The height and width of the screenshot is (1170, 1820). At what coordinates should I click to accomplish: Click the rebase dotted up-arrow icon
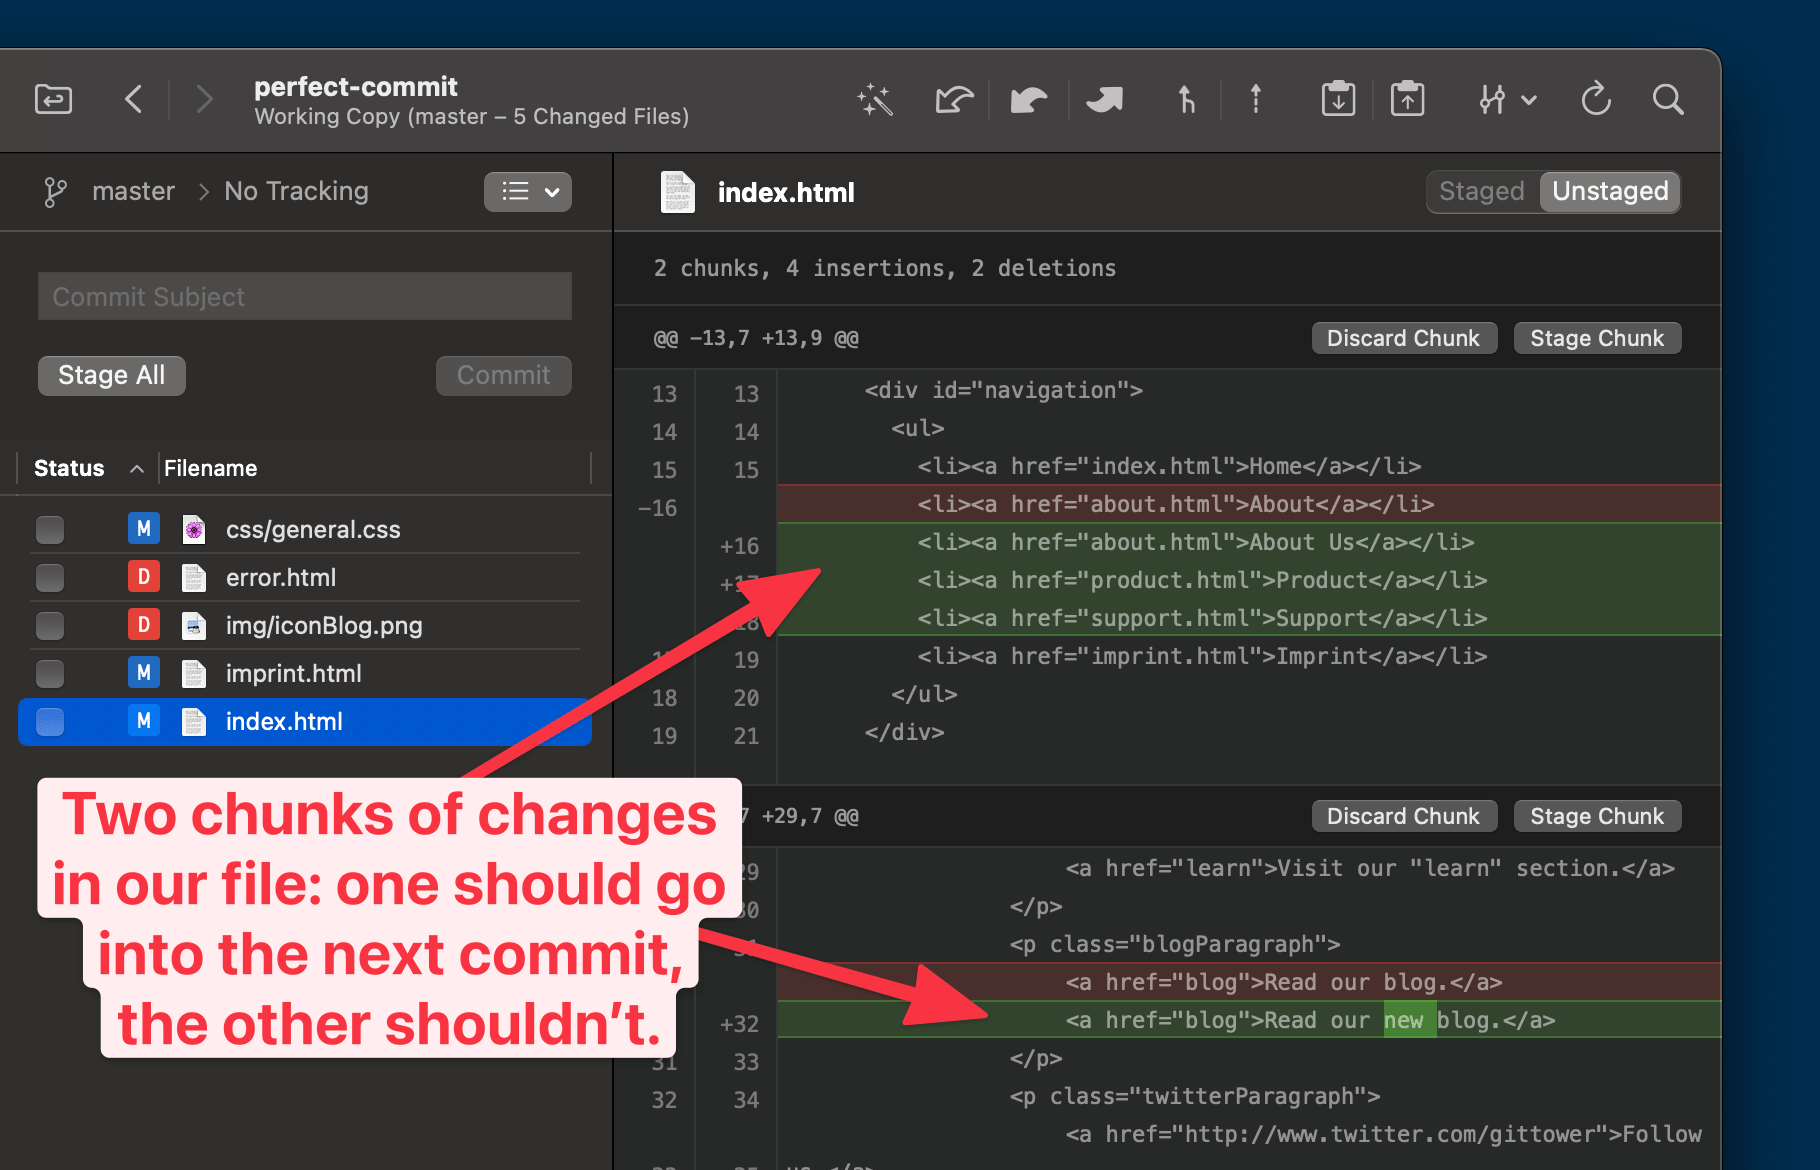[1256, 99]
